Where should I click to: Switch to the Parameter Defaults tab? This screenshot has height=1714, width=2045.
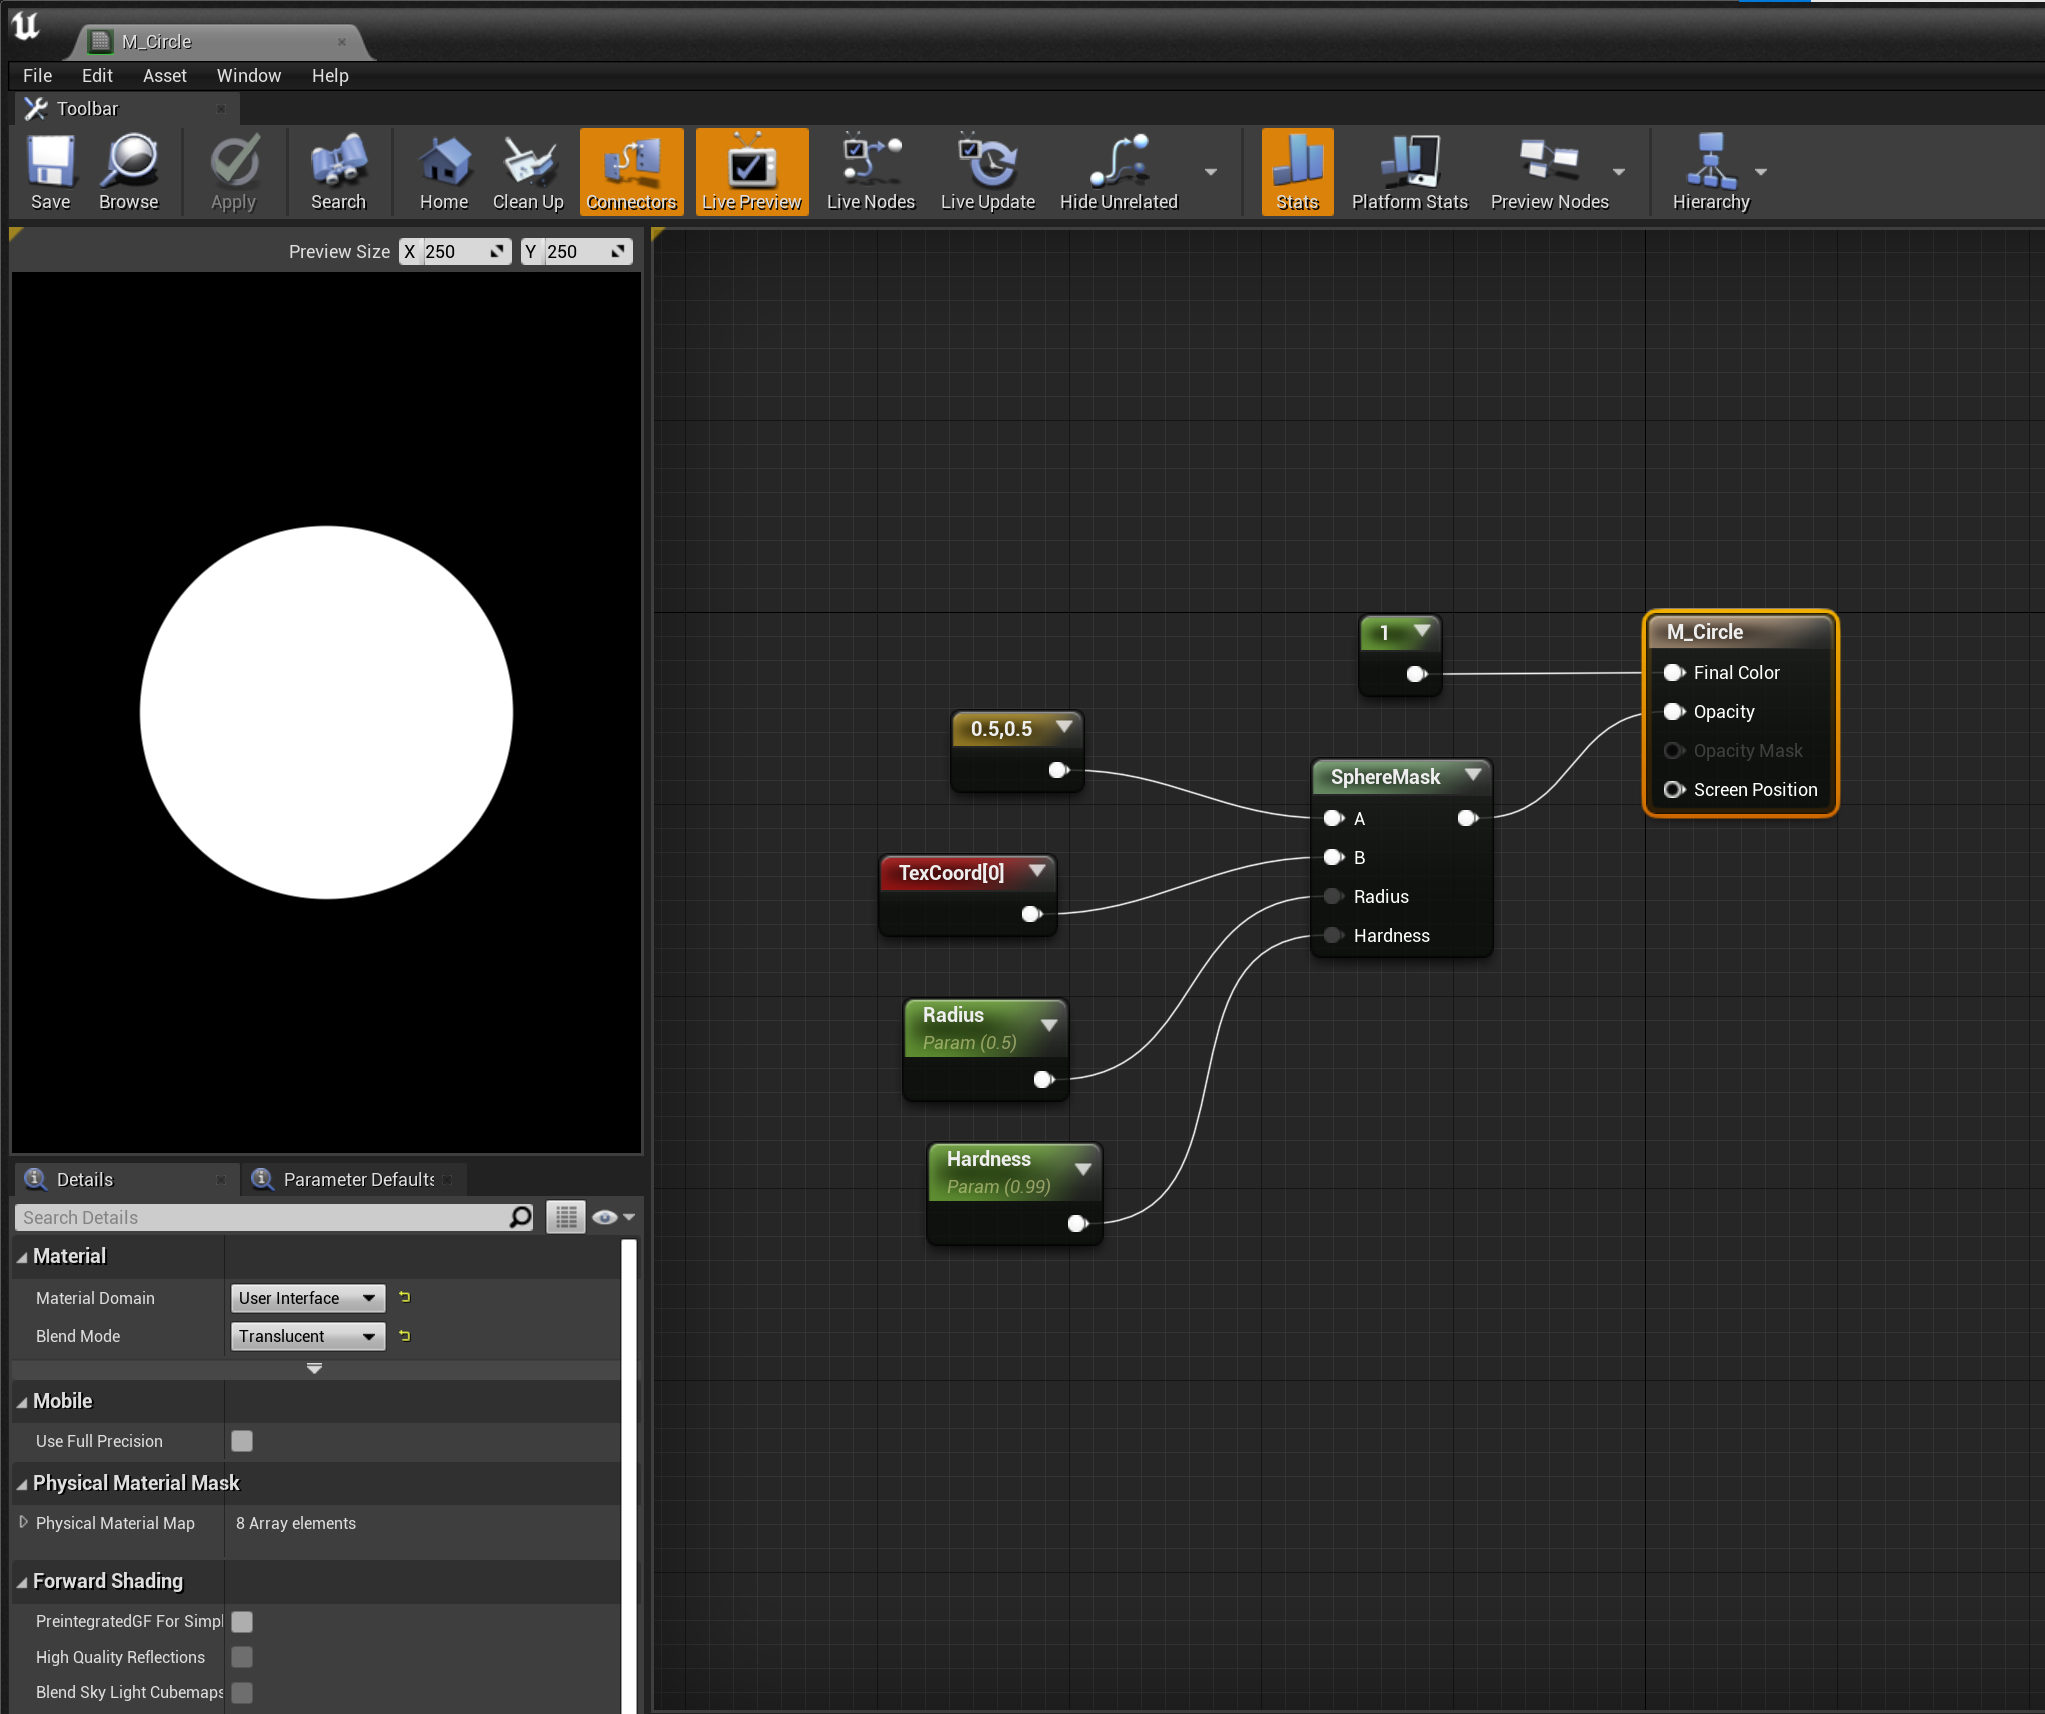[x=357, y=1179]
